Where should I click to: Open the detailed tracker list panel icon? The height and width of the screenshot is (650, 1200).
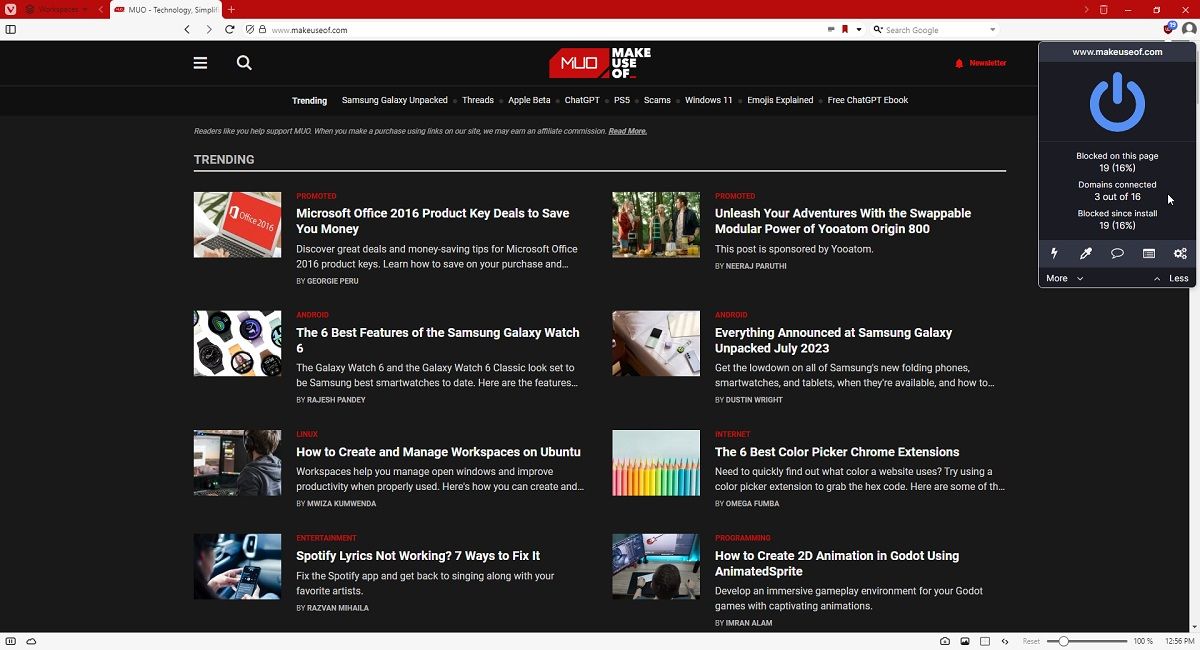click(1148, 253)
